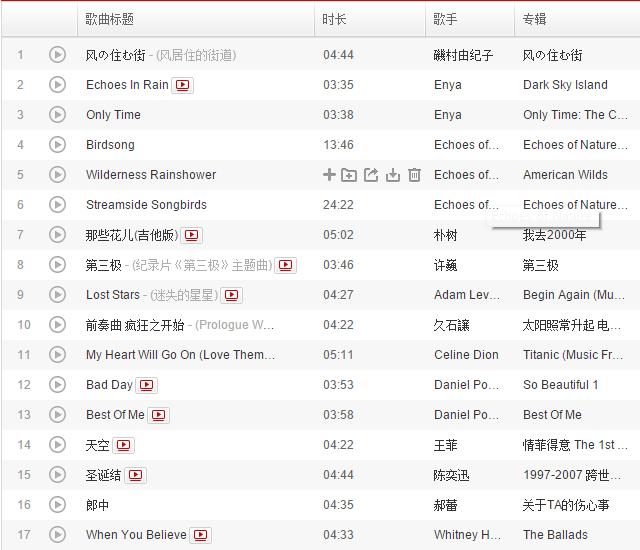The image size is (640, 550).
Task: Open MV video for When You Believe
Action: 200,535
